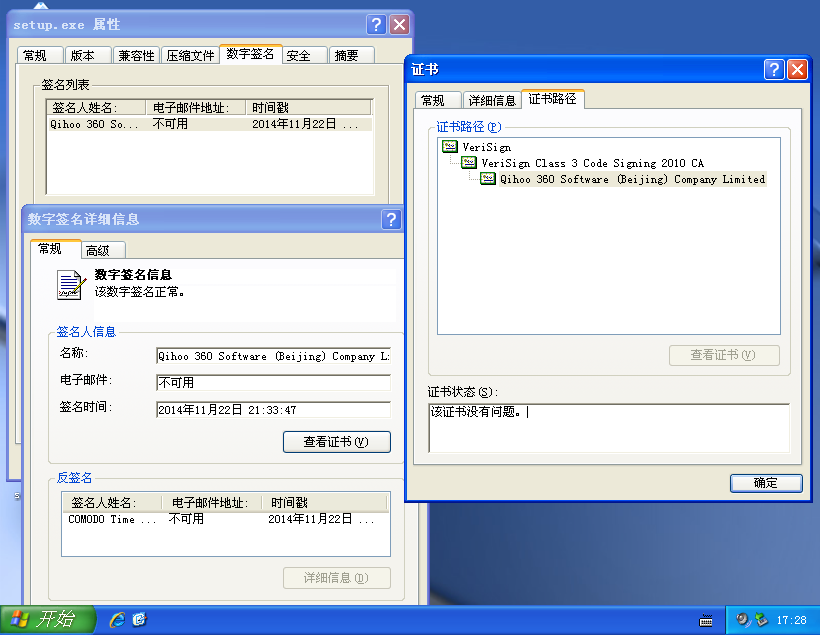This screenshot has height=635, width=820.
Task: Click the second quick launch browser icon
Action: tap(140, 620)
